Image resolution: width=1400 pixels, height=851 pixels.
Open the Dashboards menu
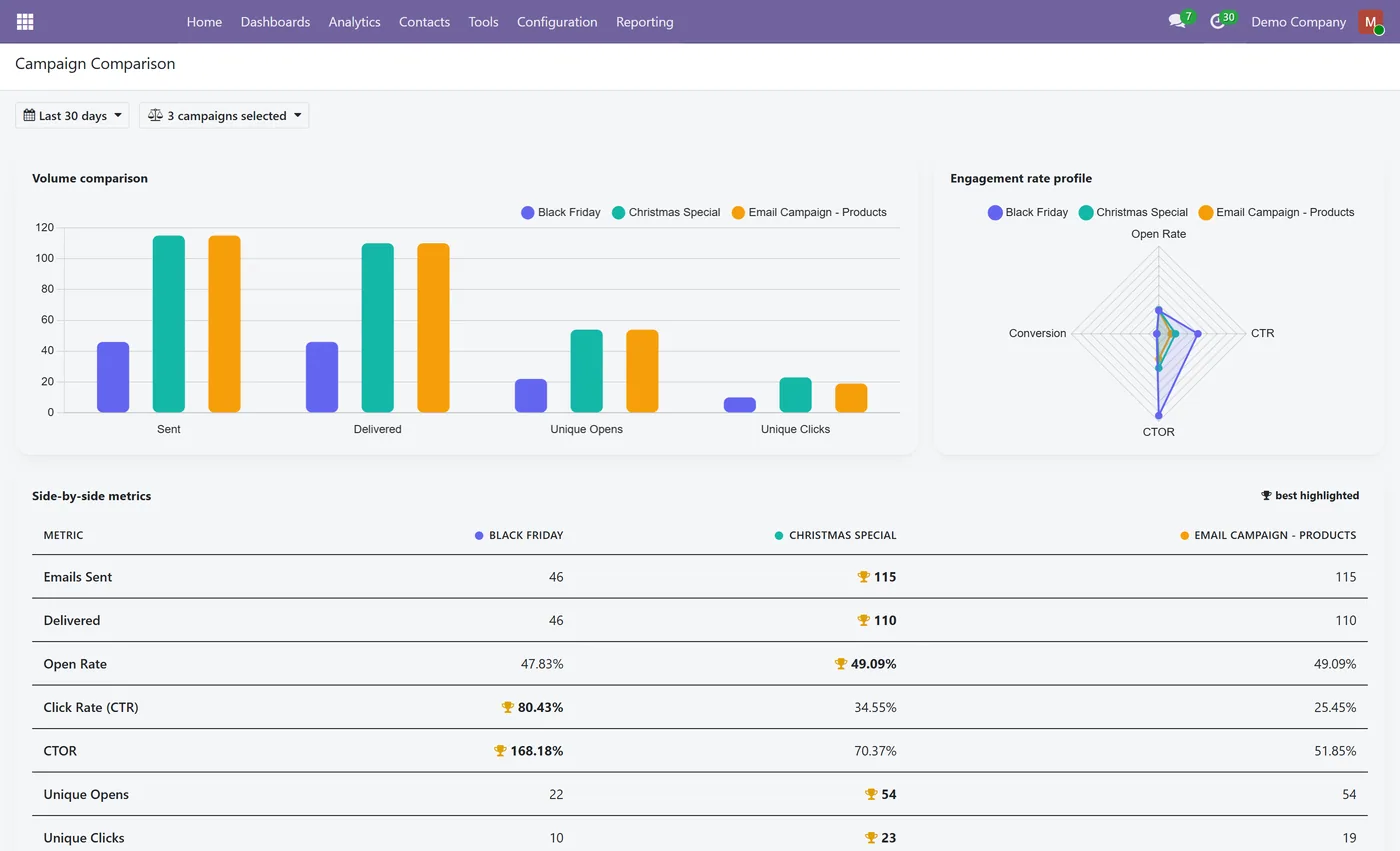[x=275, y=21]
